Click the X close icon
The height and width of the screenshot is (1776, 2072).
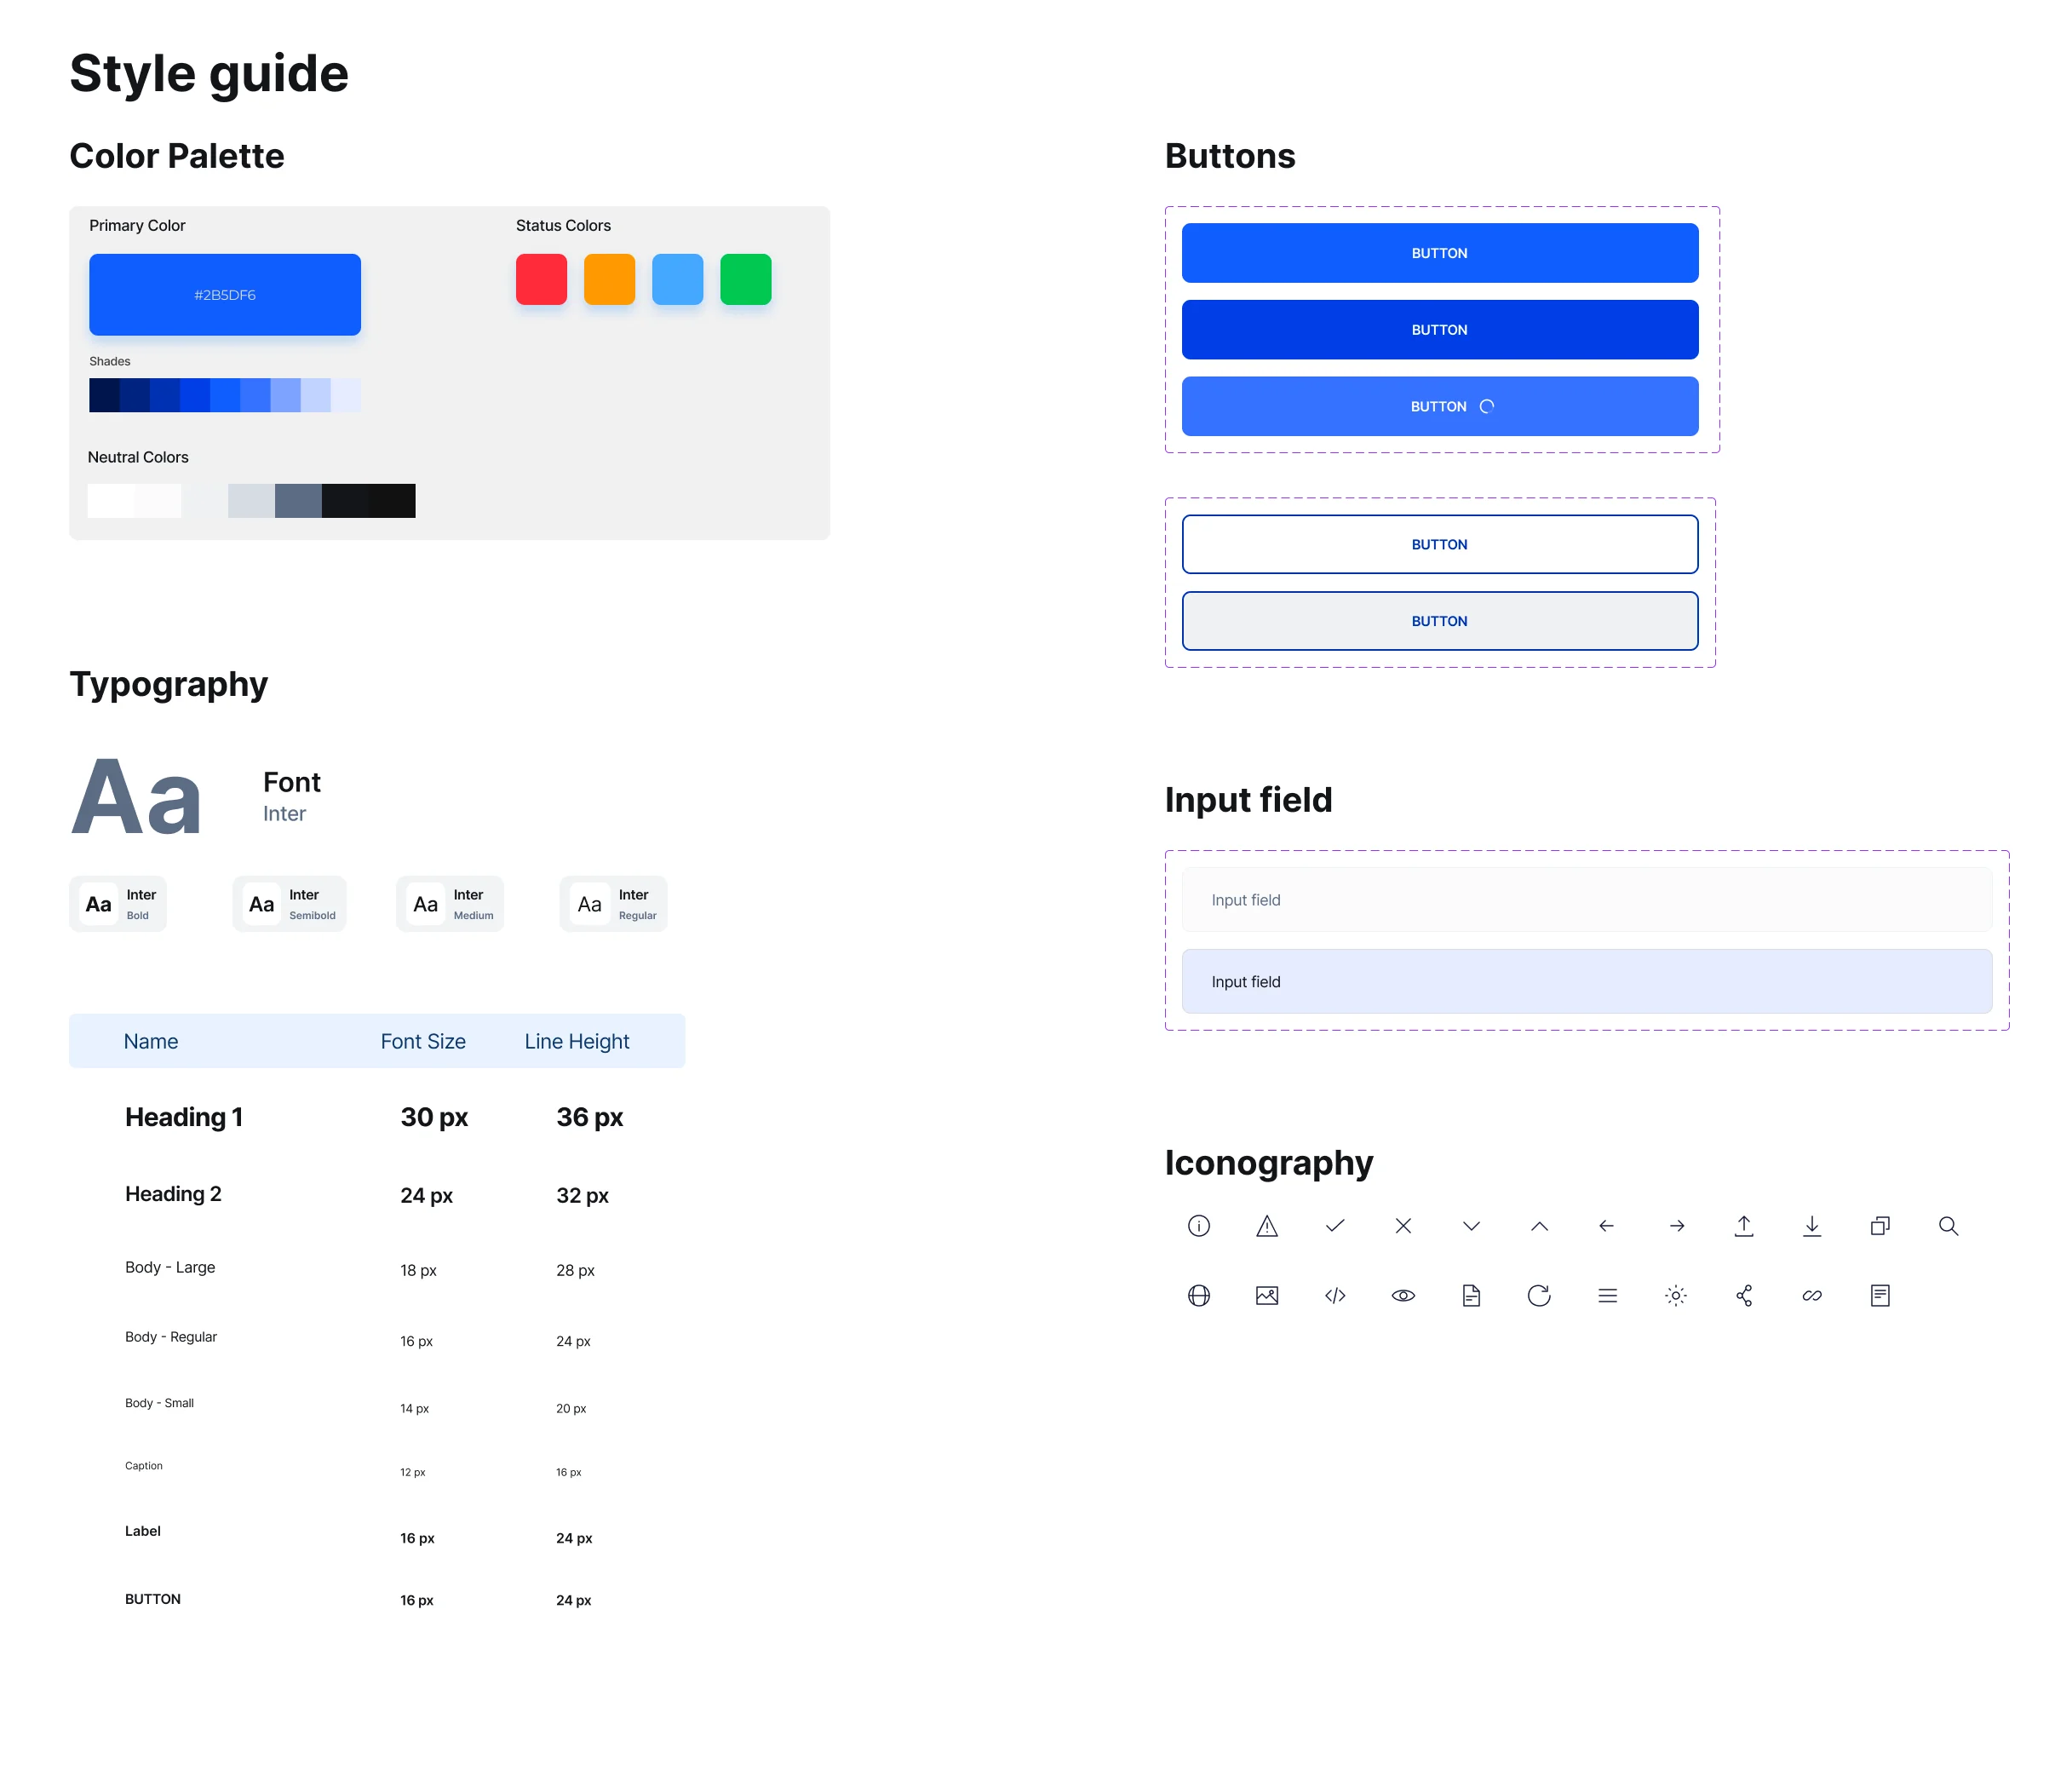point(1403,1226)
